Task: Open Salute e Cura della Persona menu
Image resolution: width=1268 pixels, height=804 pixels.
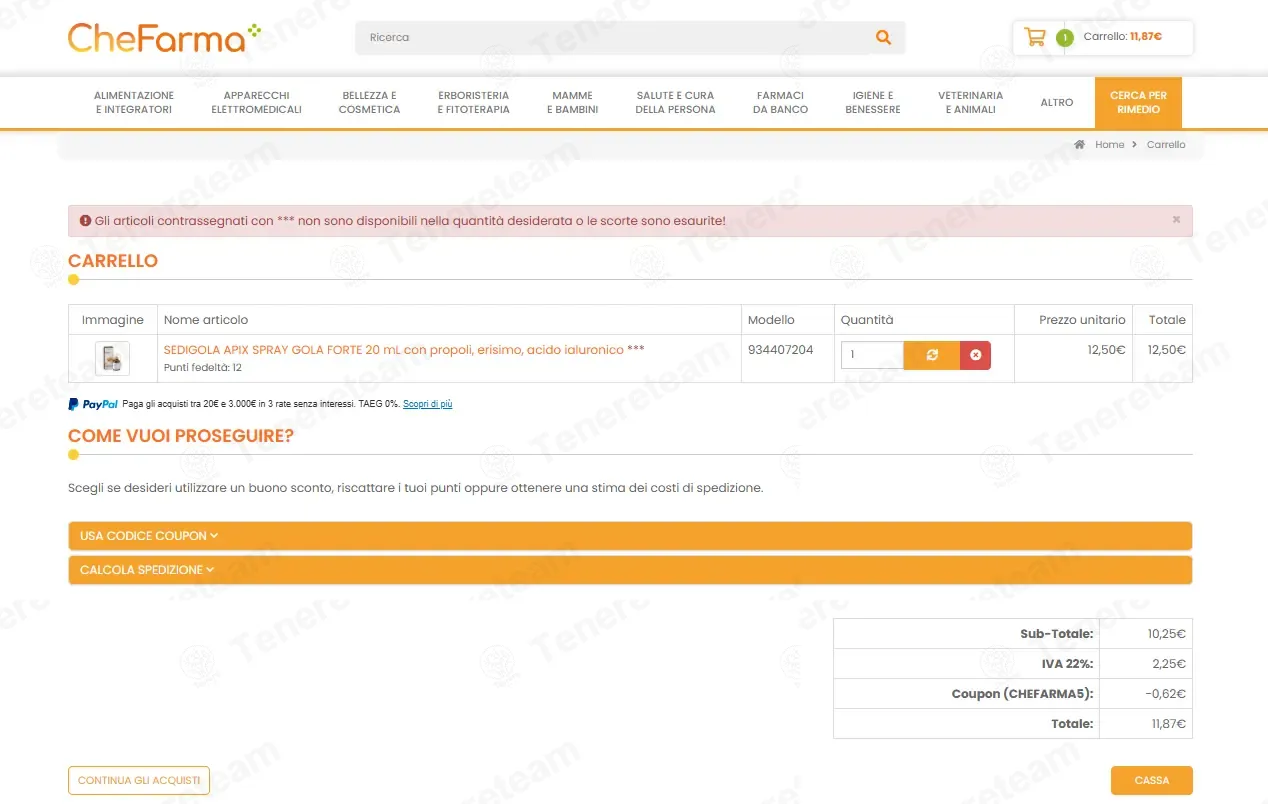Action: [x=675, y=103]
